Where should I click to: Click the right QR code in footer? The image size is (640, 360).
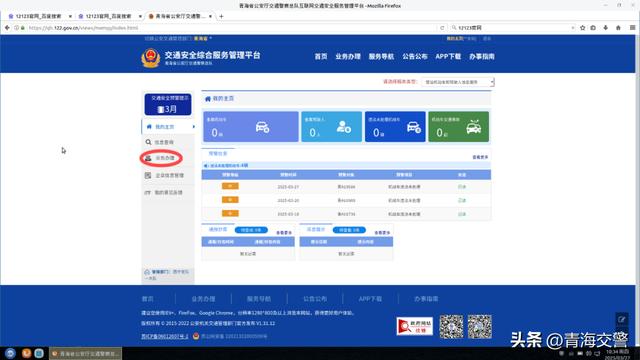[x=480, y=327]
